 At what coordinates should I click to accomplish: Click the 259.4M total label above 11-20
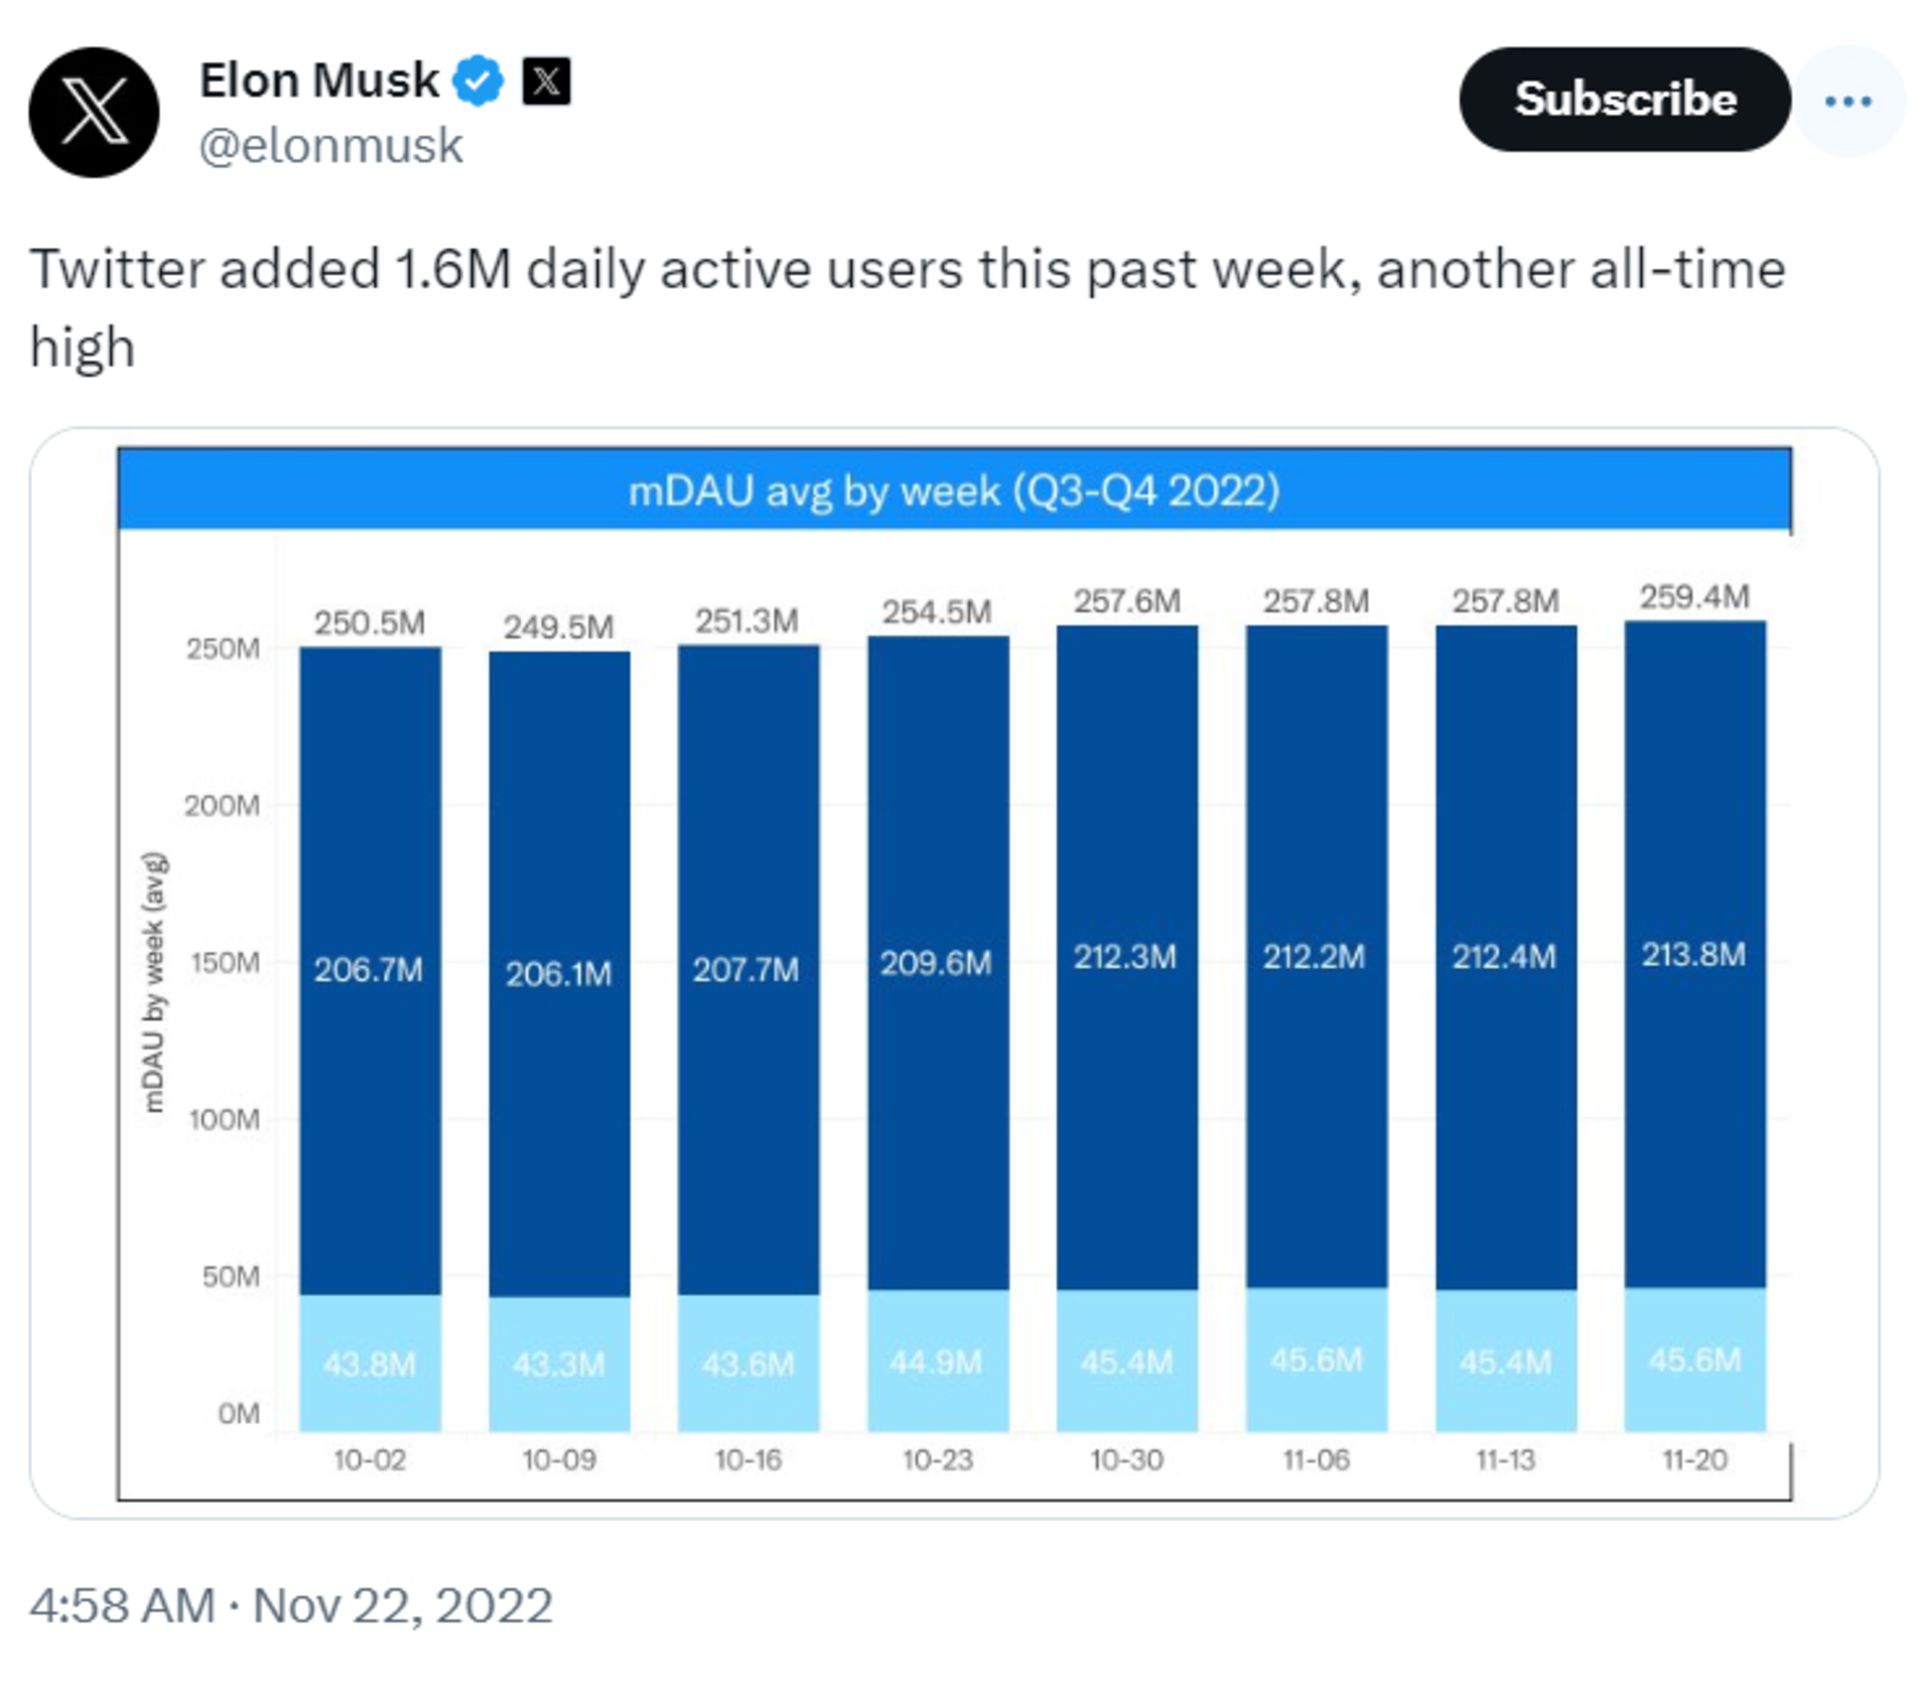point(1694,597)
